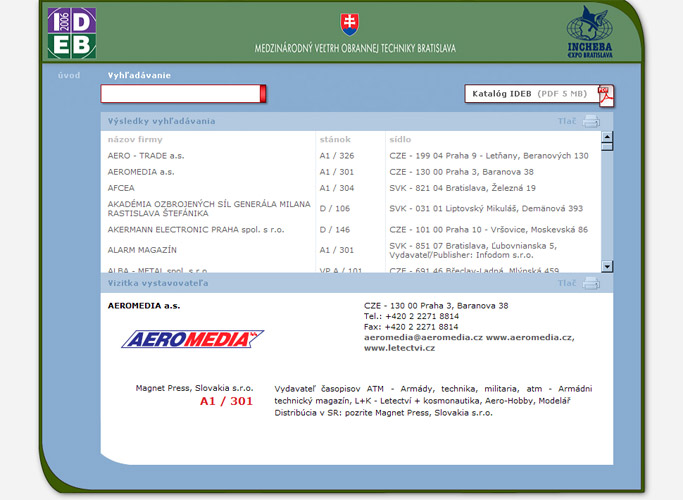Viewport: 683px width, 500px height.
Task: Click the Slovak coat of arms emblem
Action: [x=350, y=24]
